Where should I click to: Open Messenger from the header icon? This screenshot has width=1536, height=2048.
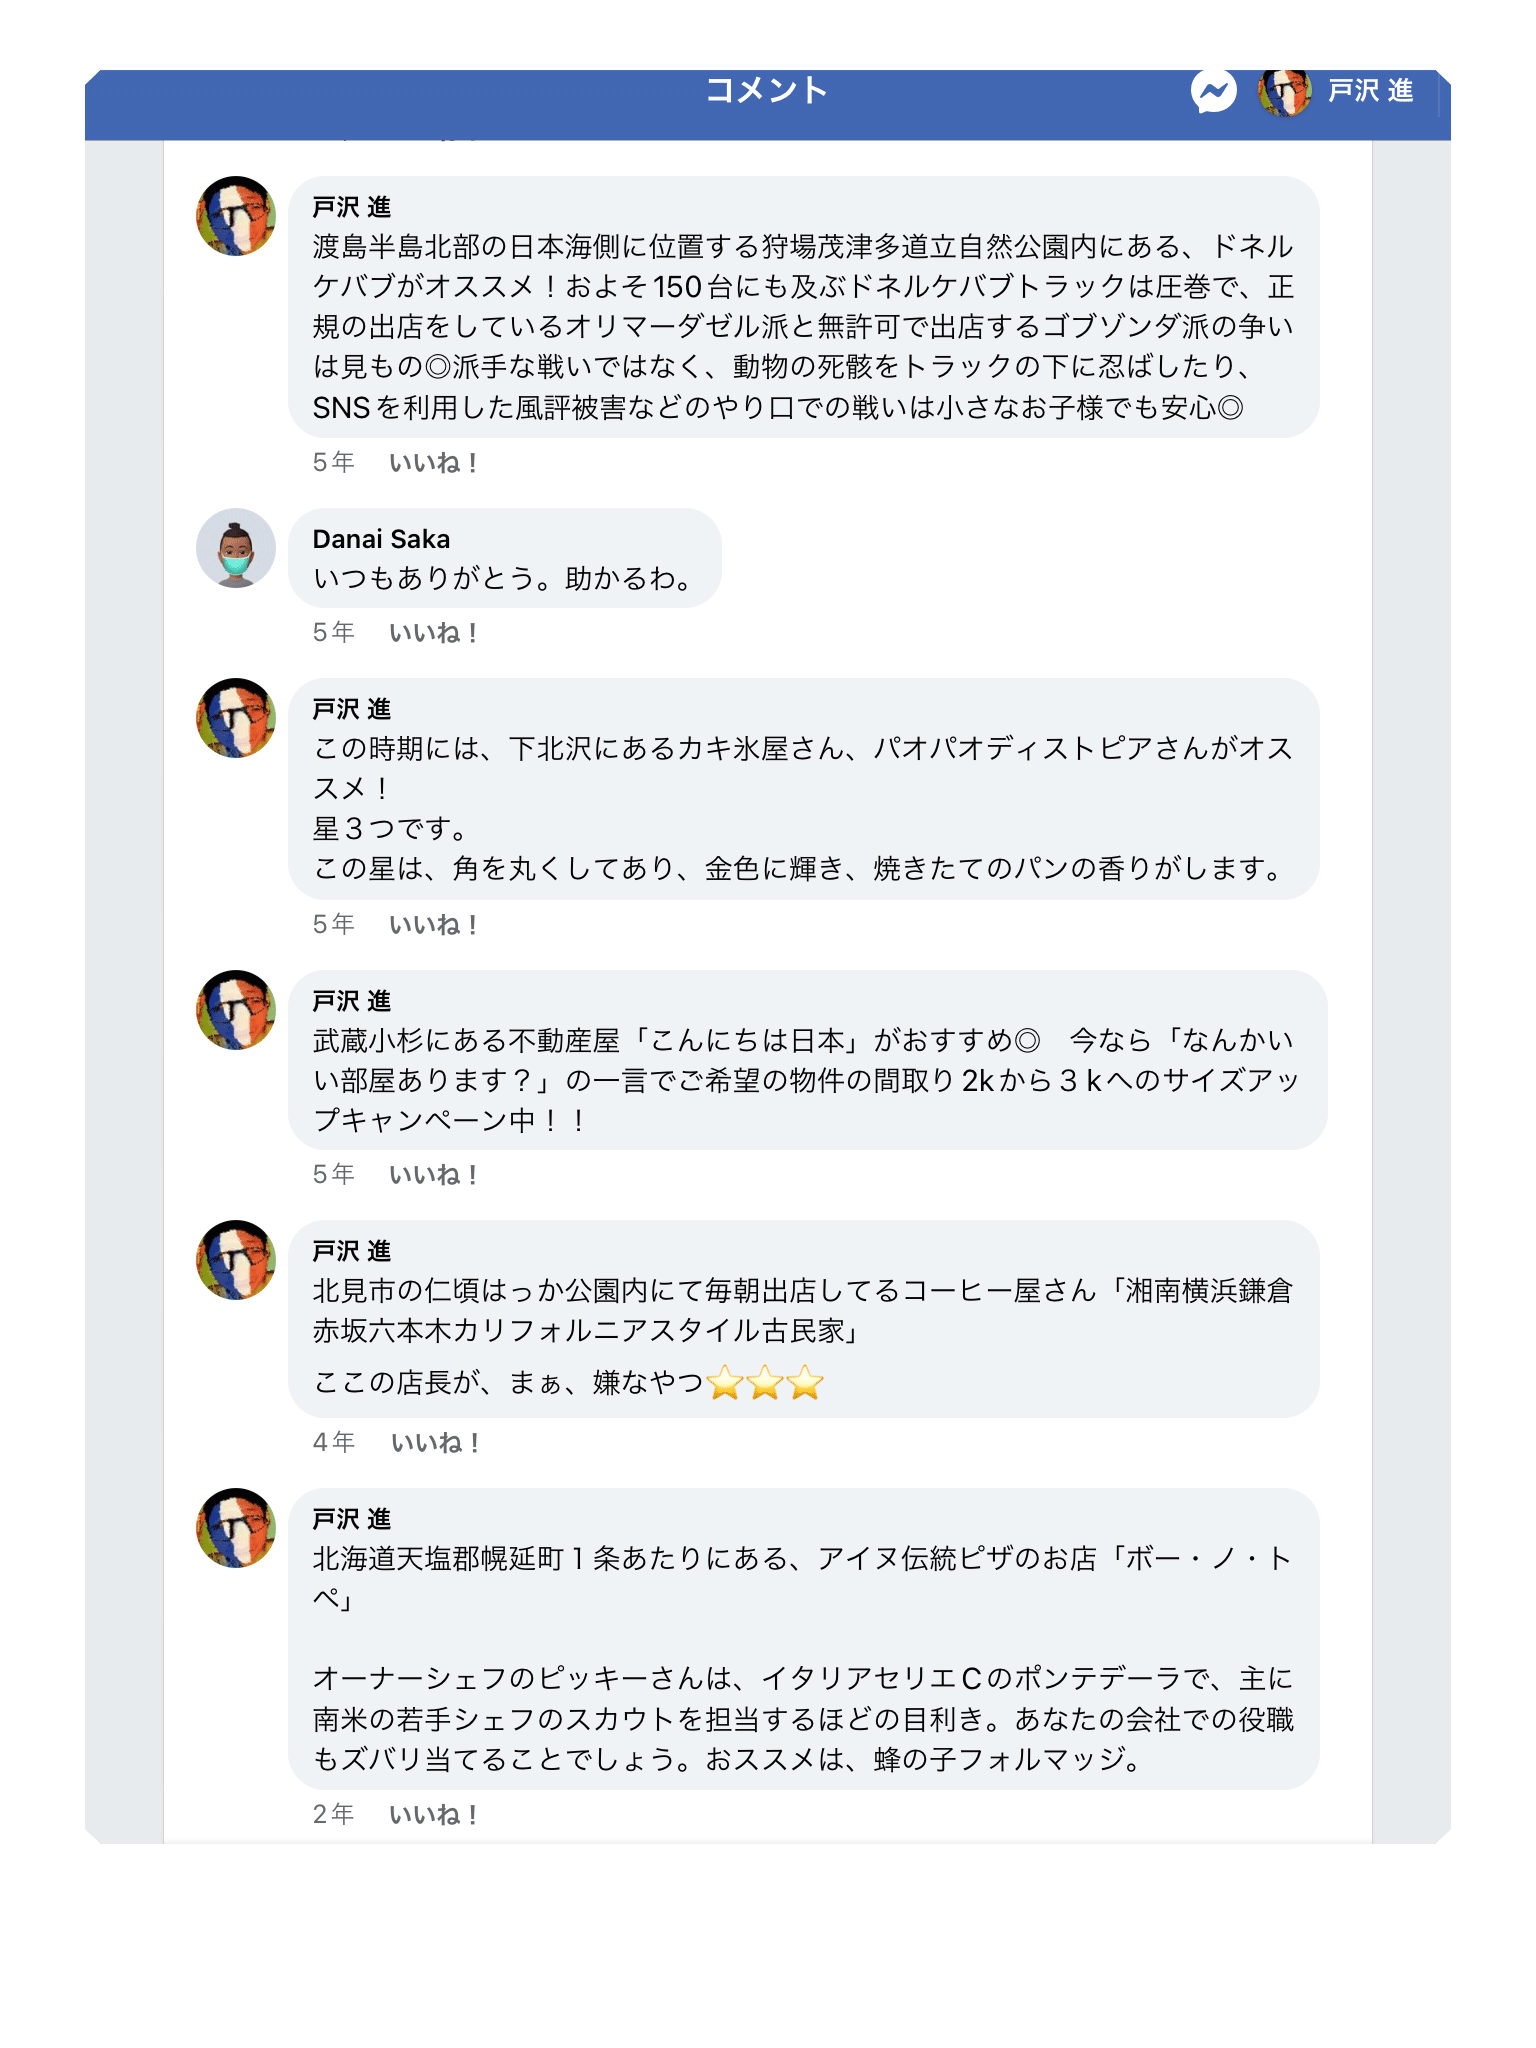click(1213, 93)
